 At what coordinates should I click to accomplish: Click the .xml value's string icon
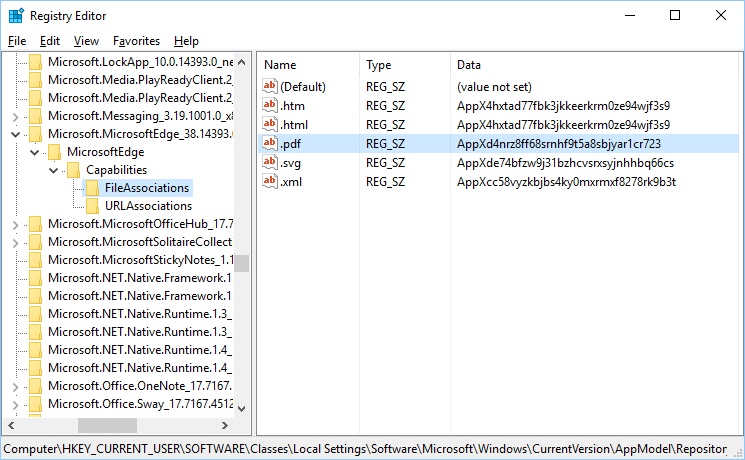pyautogui.click(x=269, y=181)
